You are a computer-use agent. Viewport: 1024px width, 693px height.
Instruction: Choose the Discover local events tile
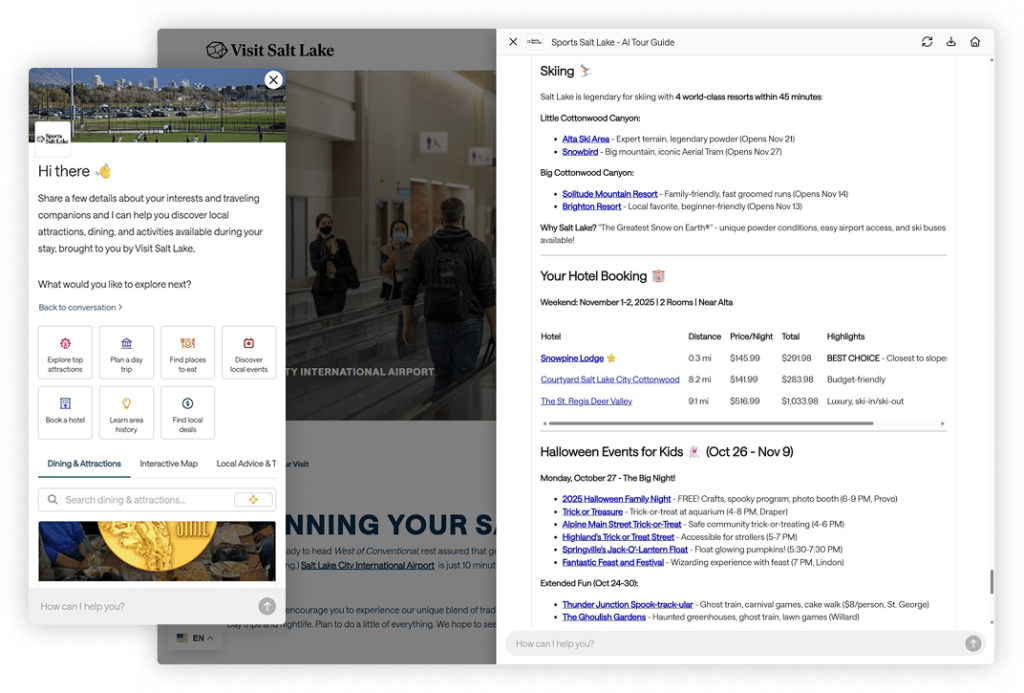click(249, 353)
